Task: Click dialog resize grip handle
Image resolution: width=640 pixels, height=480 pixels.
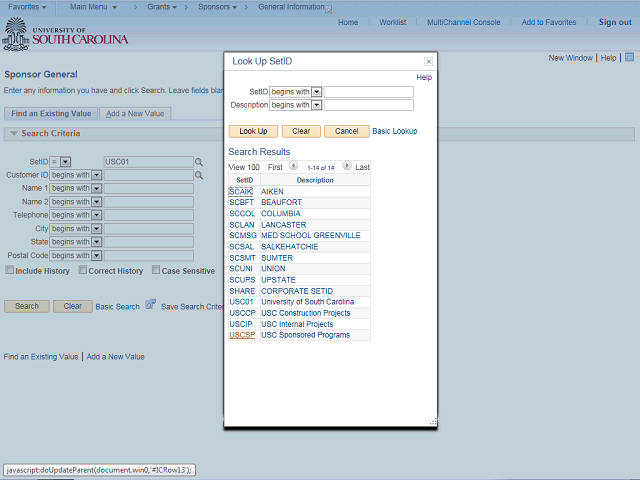Action: point(433,422)
